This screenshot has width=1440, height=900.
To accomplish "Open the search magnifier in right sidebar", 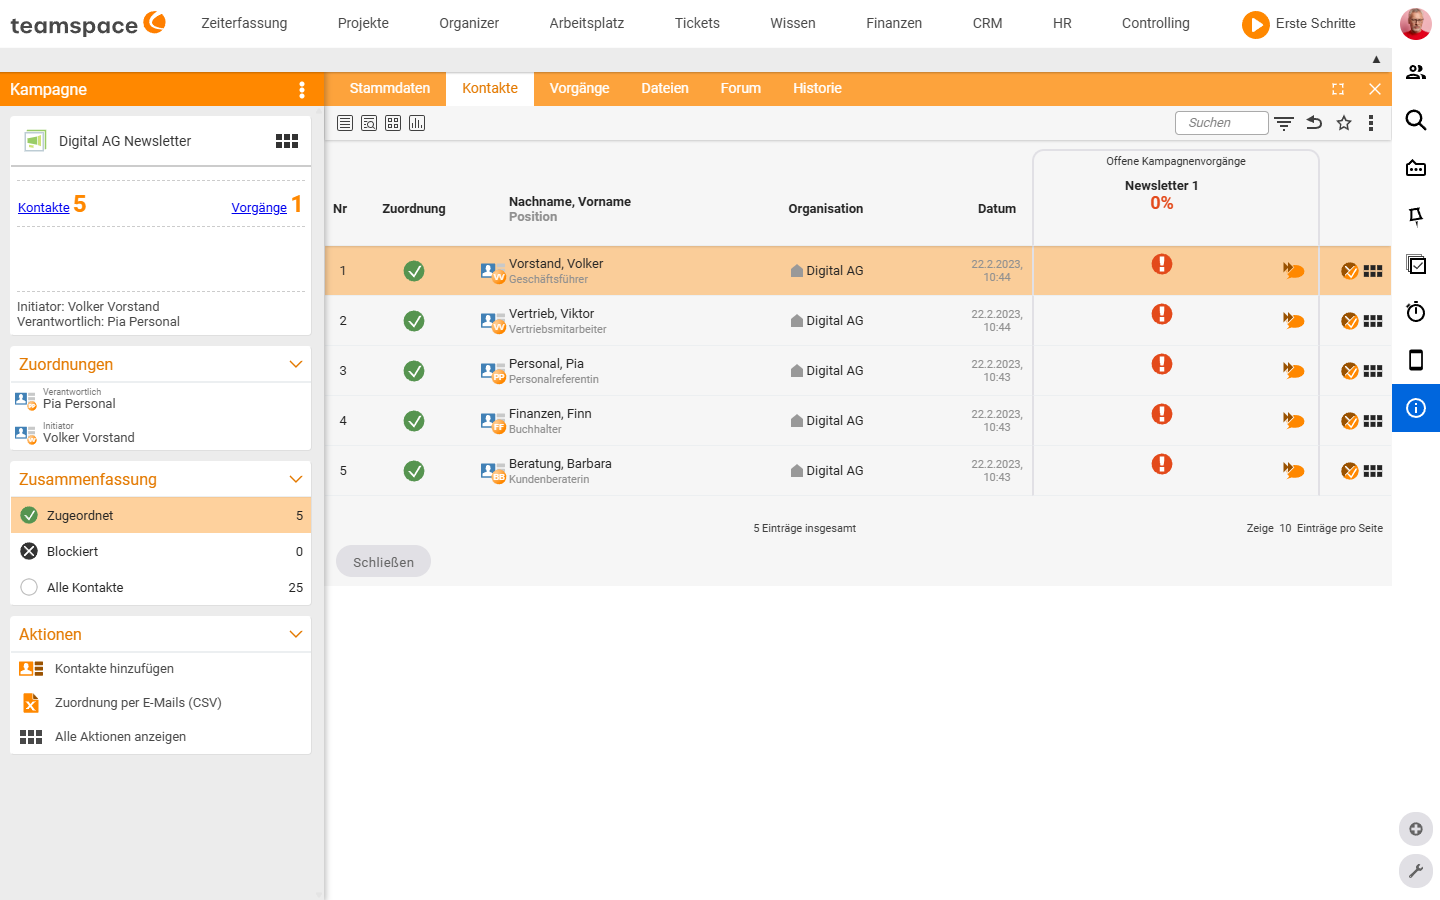I will tap(1415, 120).
